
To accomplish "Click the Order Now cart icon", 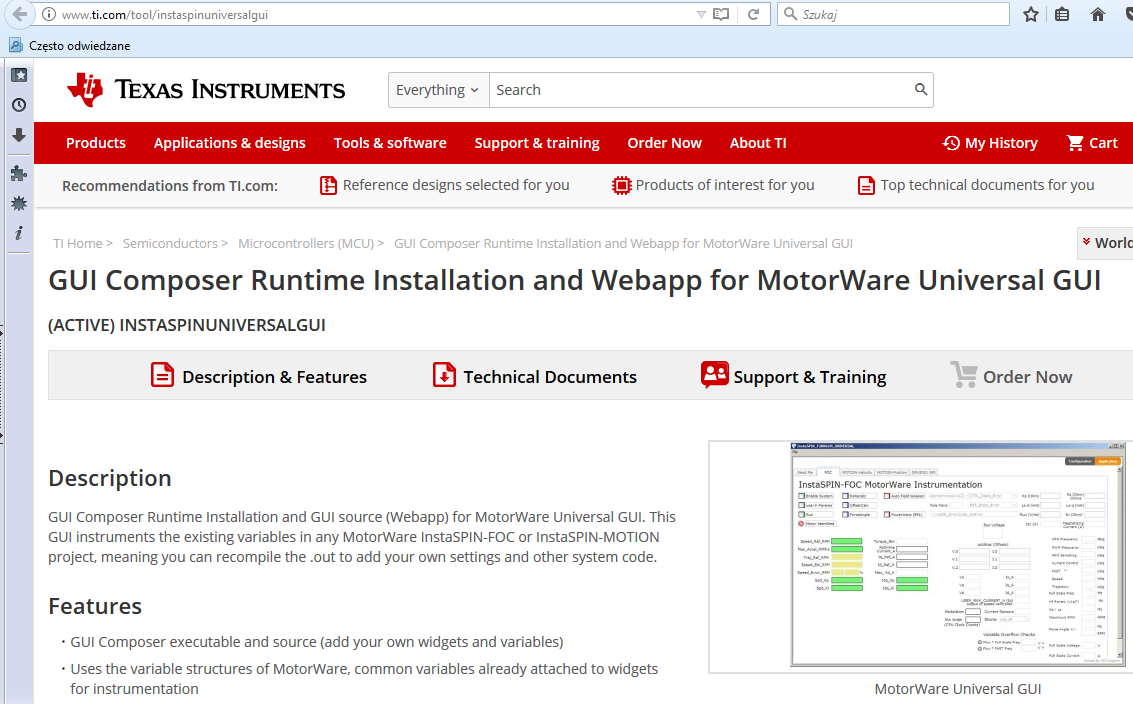I will pyautogui.click(x=964, y=374).
